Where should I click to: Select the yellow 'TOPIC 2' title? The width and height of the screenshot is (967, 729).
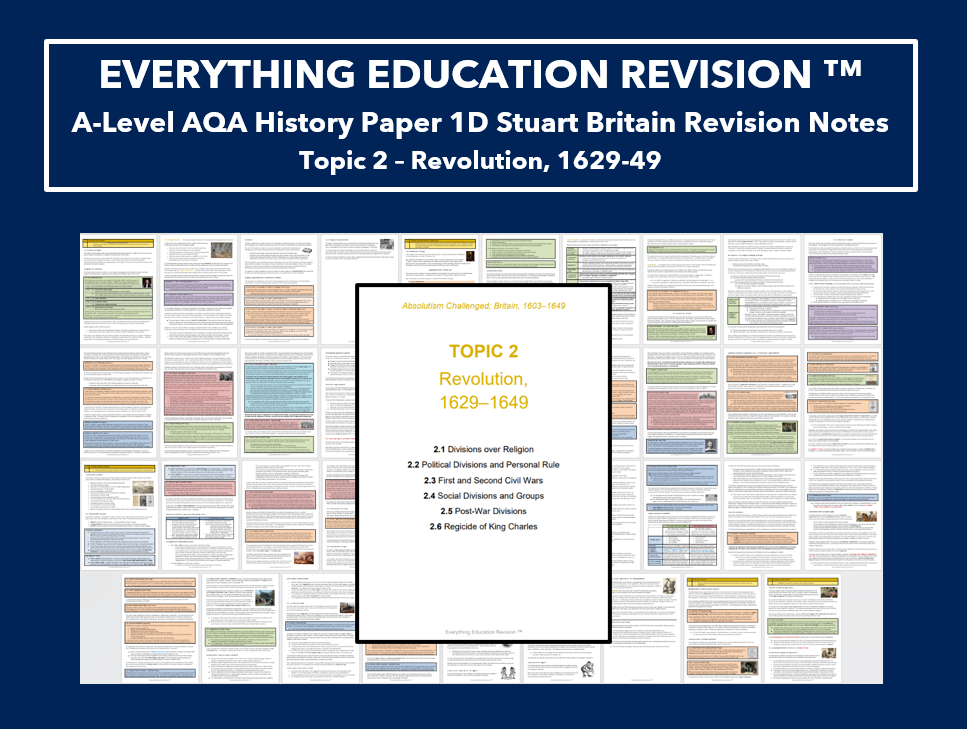[484, 351]
